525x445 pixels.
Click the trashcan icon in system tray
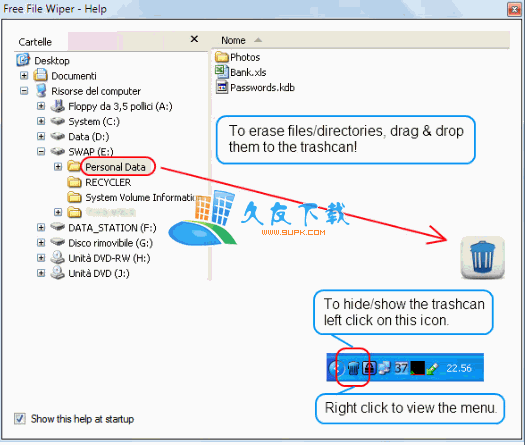[x=353, y=368]
